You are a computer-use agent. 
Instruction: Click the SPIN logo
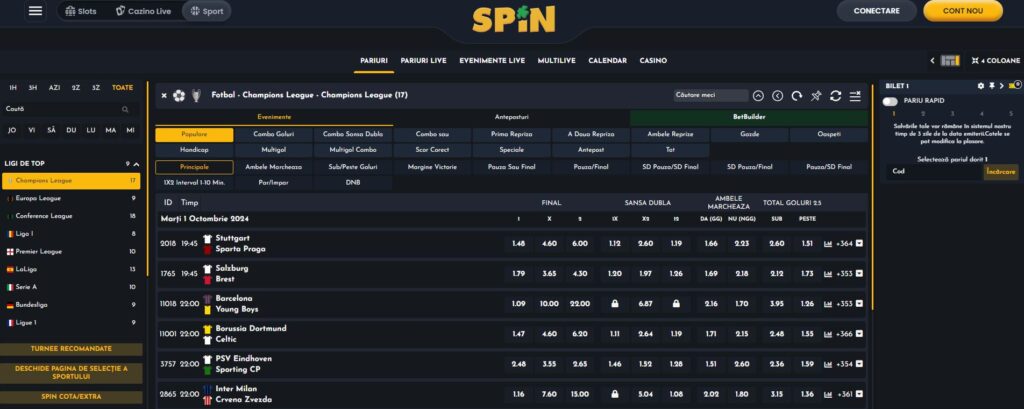(513, 20)
